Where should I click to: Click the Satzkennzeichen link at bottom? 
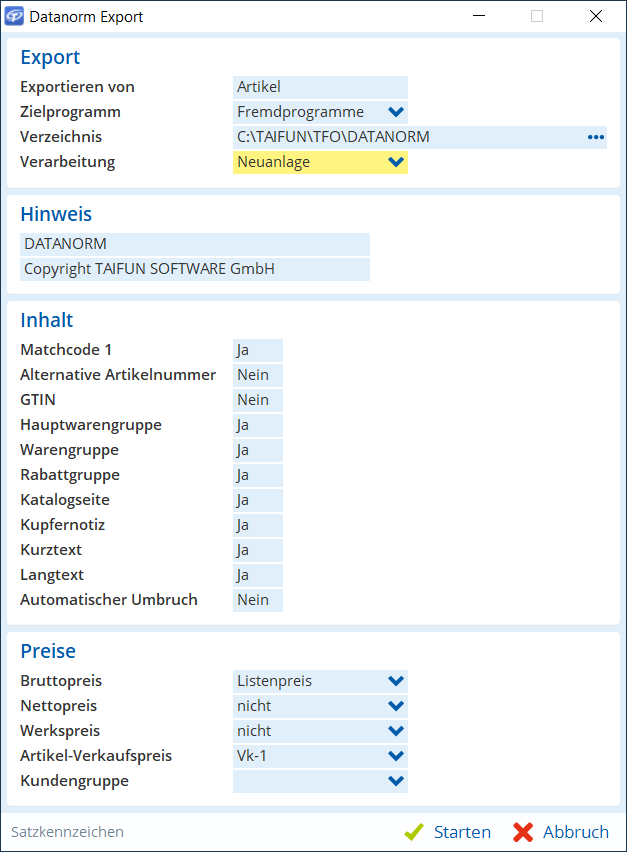[67, 832]
